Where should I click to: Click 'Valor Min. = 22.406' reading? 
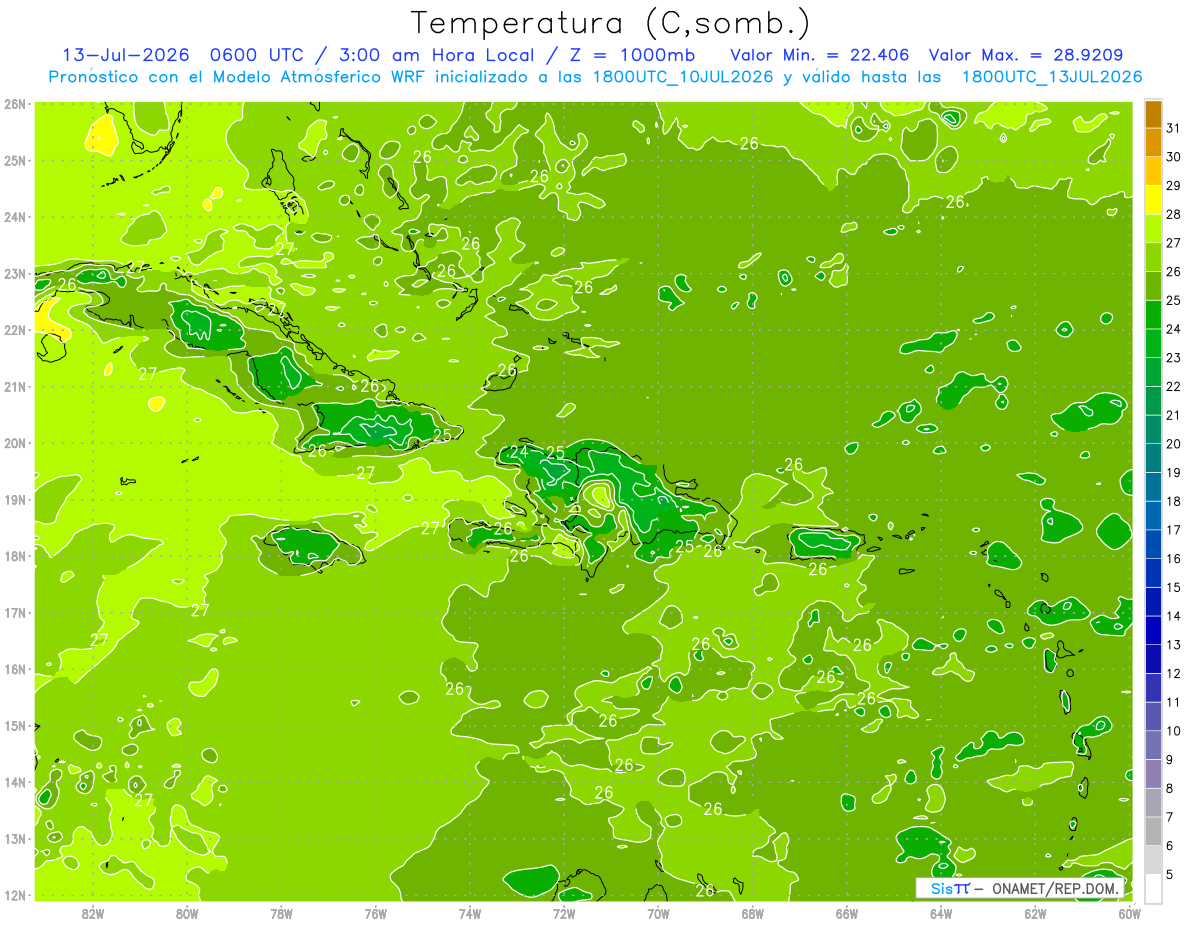click(822, 54)
